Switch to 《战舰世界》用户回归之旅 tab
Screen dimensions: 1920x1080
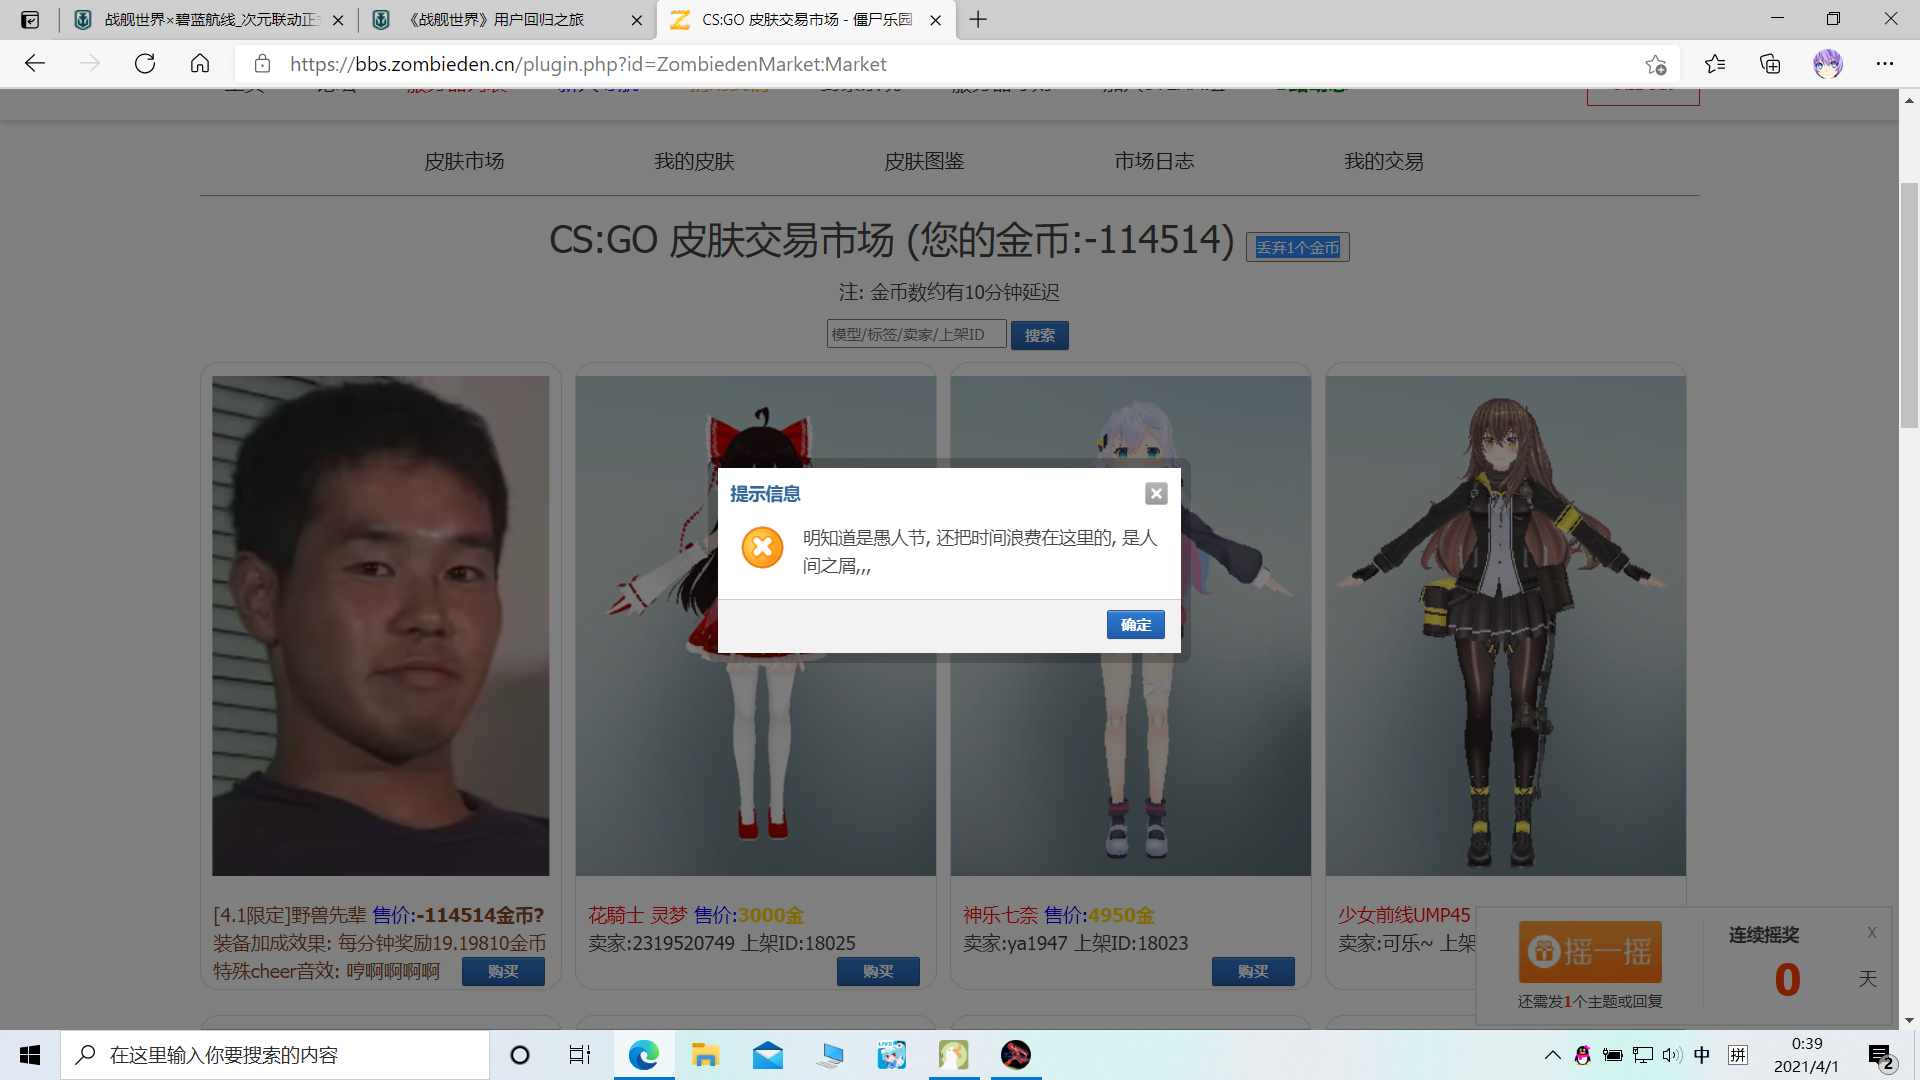[505, 20]
